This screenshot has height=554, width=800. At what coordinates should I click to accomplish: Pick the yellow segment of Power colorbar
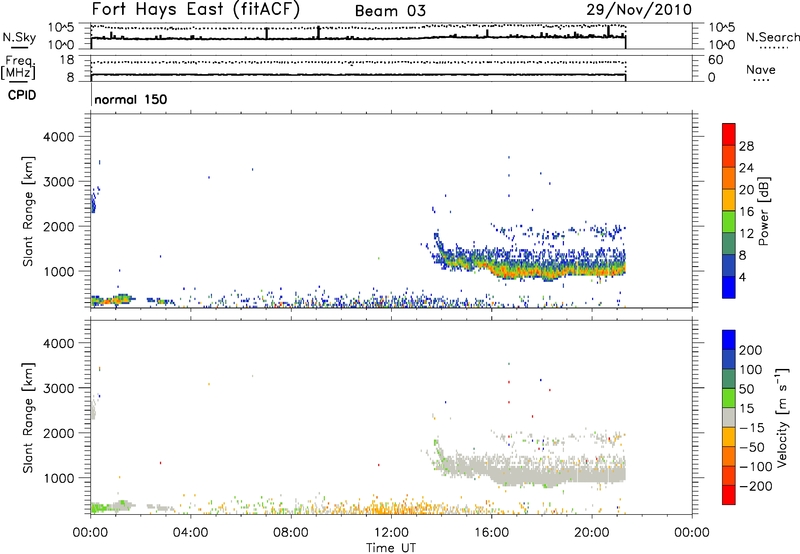tap(729, 199)
